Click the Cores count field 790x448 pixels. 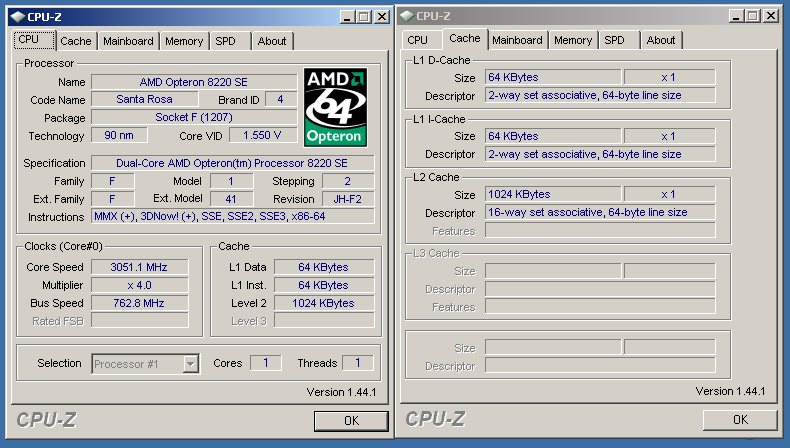(x=266, y=363)
